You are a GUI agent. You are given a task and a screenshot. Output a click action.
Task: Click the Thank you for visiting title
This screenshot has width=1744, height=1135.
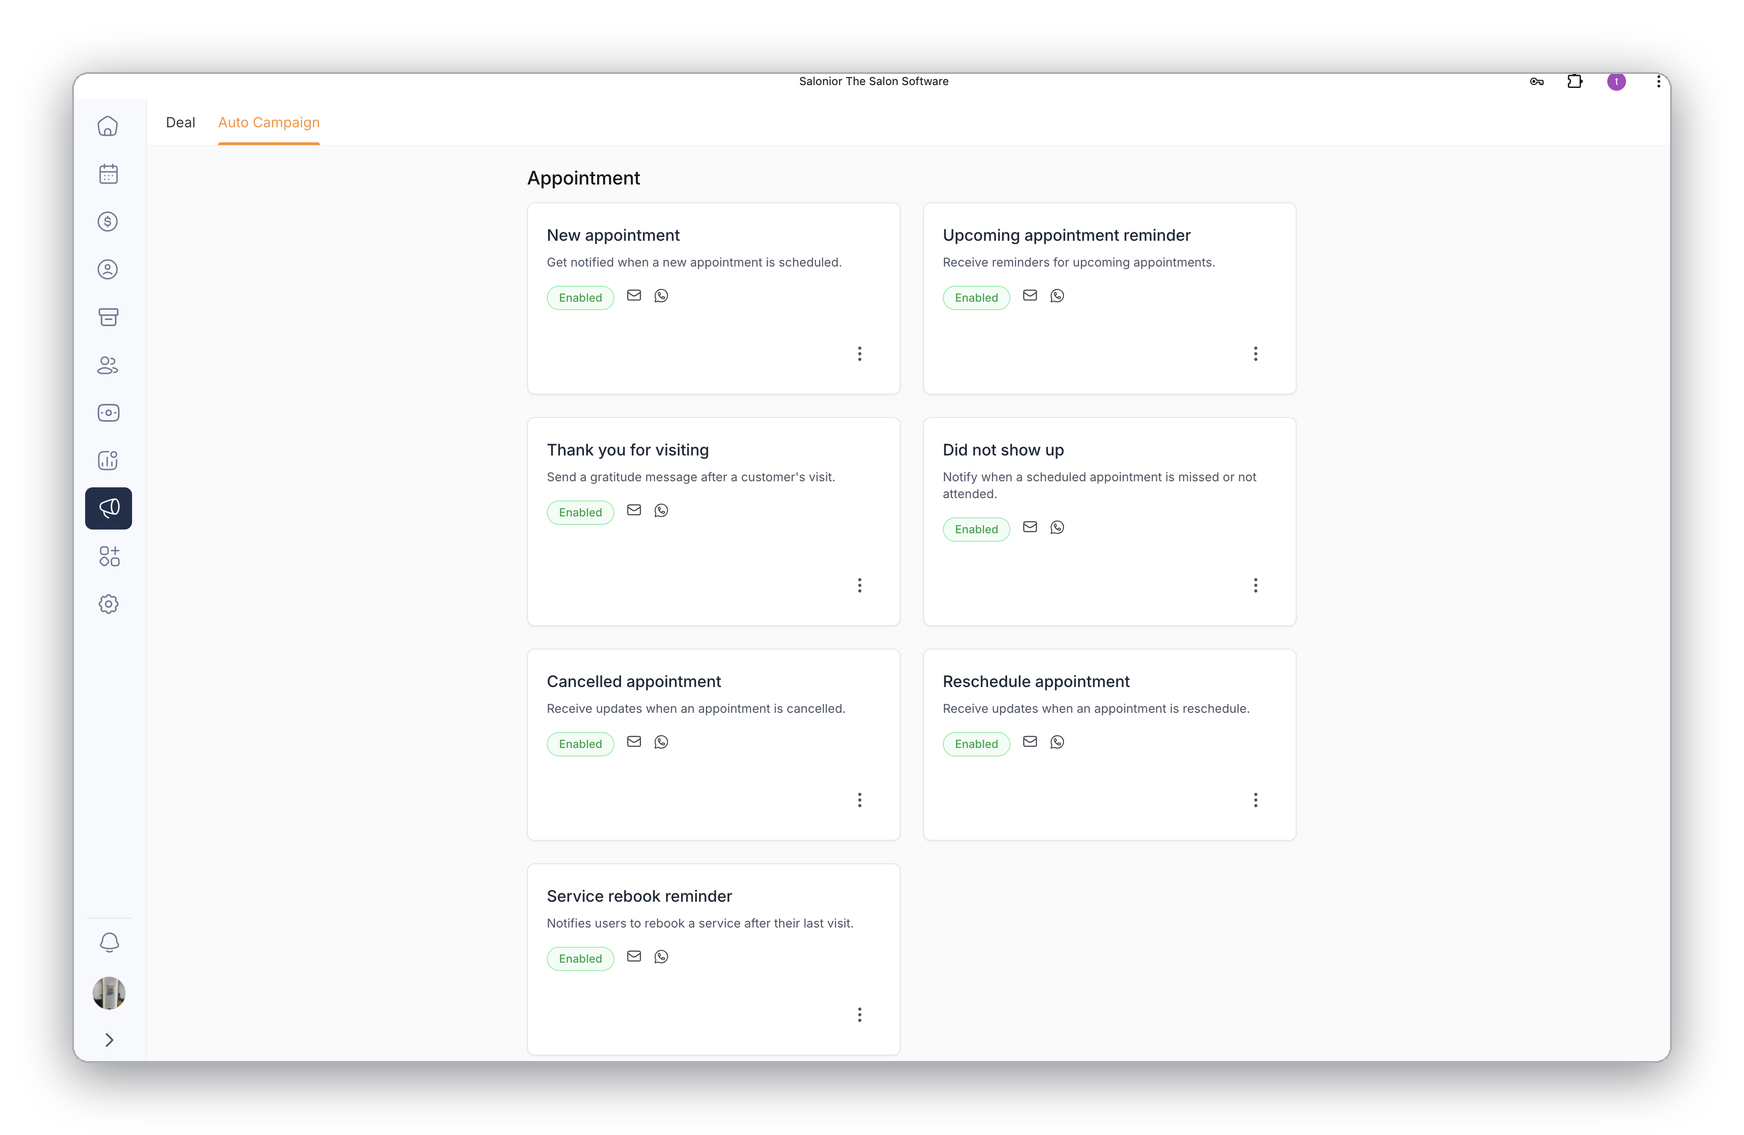(627, 450)
